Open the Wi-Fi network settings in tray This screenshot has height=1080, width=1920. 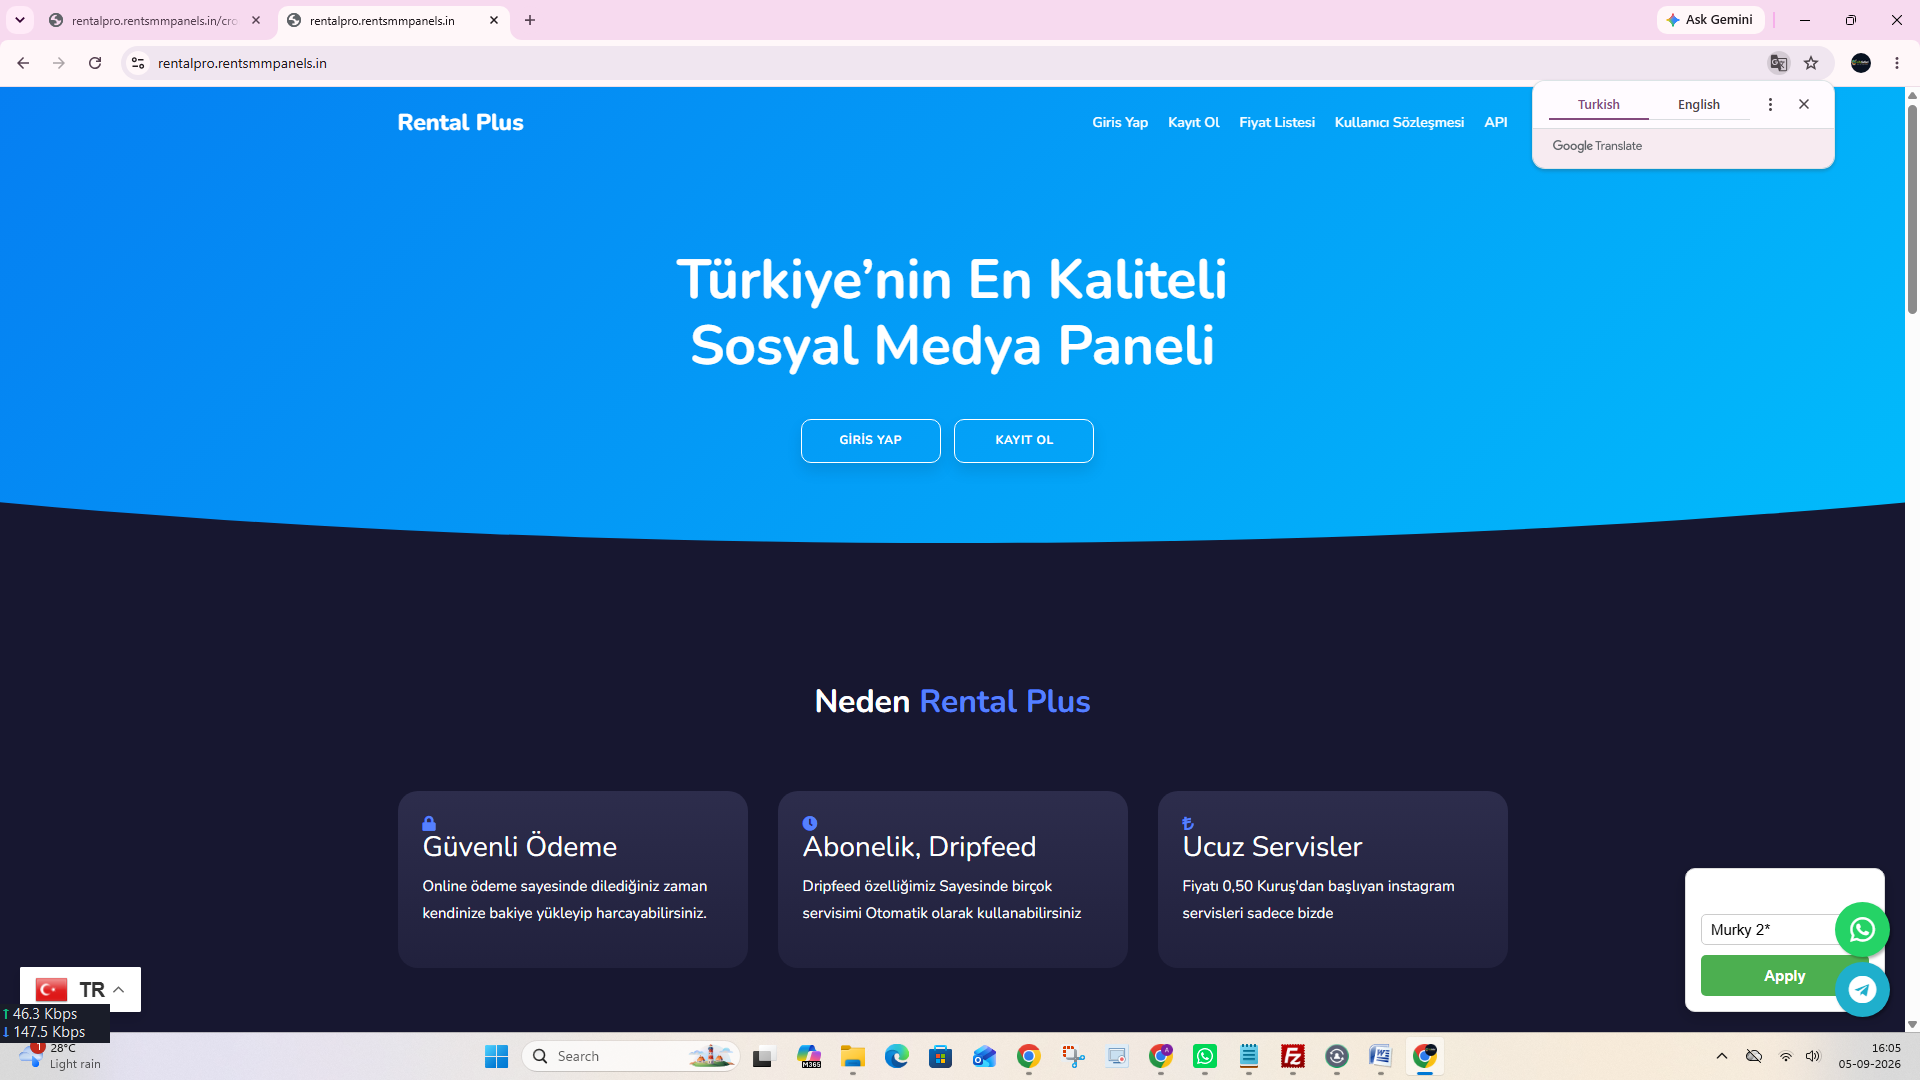1785,1056
